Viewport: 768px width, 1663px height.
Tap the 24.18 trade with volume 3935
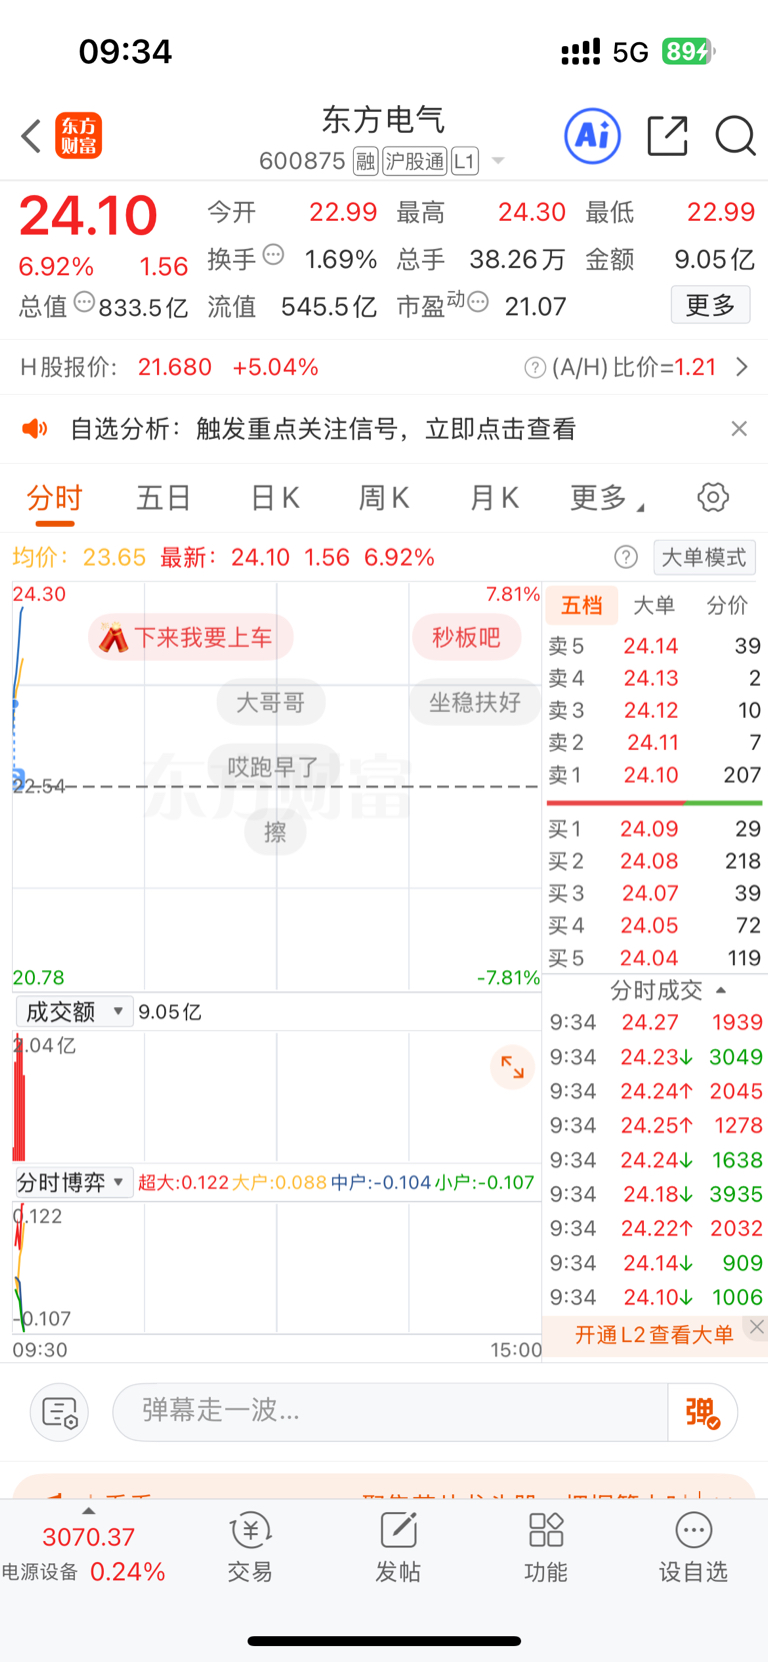pos(656,1195)
